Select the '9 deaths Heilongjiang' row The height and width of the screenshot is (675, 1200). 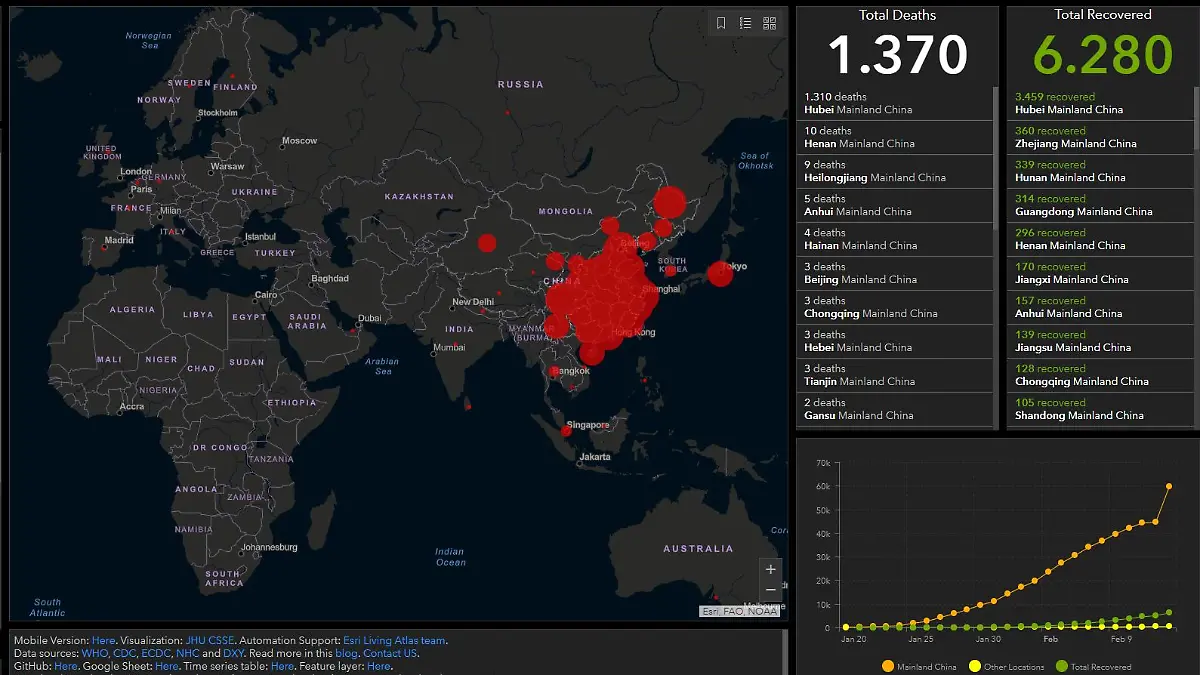(896, 172)
